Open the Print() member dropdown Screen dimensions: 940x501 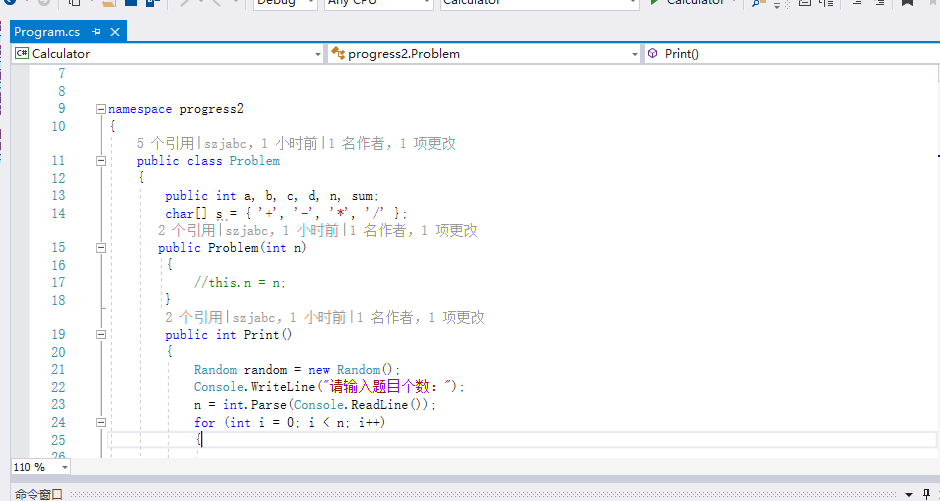point(791,54)
